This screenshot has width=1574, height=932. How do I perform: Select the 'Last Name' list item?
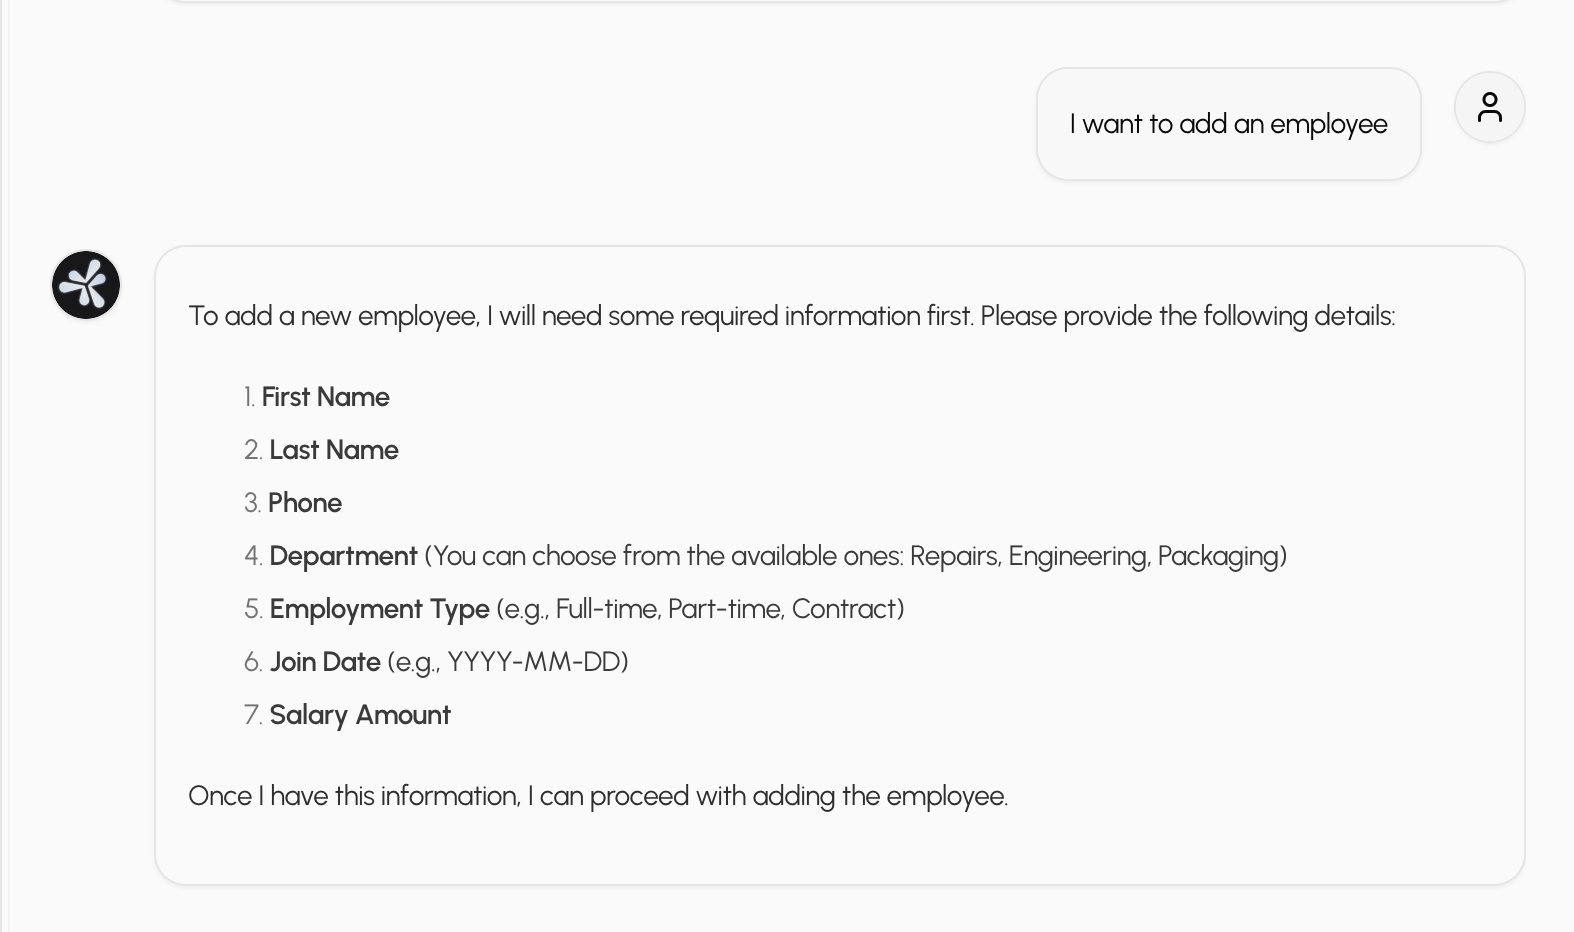[334, 450]
